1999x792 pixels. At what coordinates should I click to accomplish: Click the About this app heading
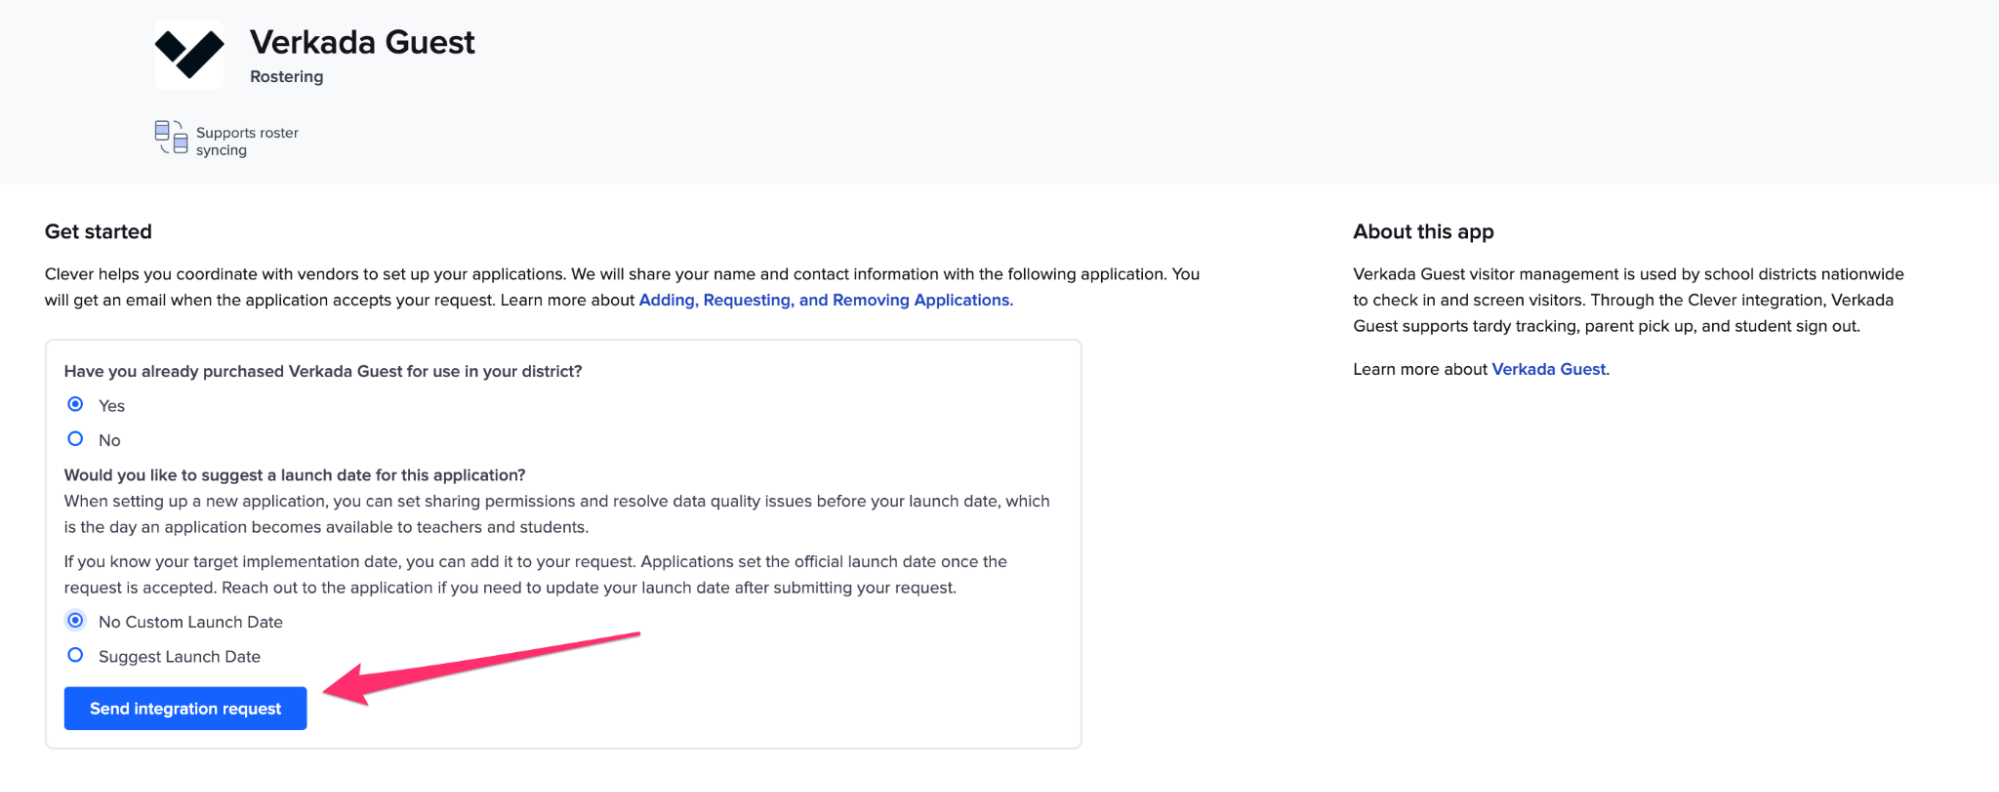pyautogui.click(x=1423, y=232)
